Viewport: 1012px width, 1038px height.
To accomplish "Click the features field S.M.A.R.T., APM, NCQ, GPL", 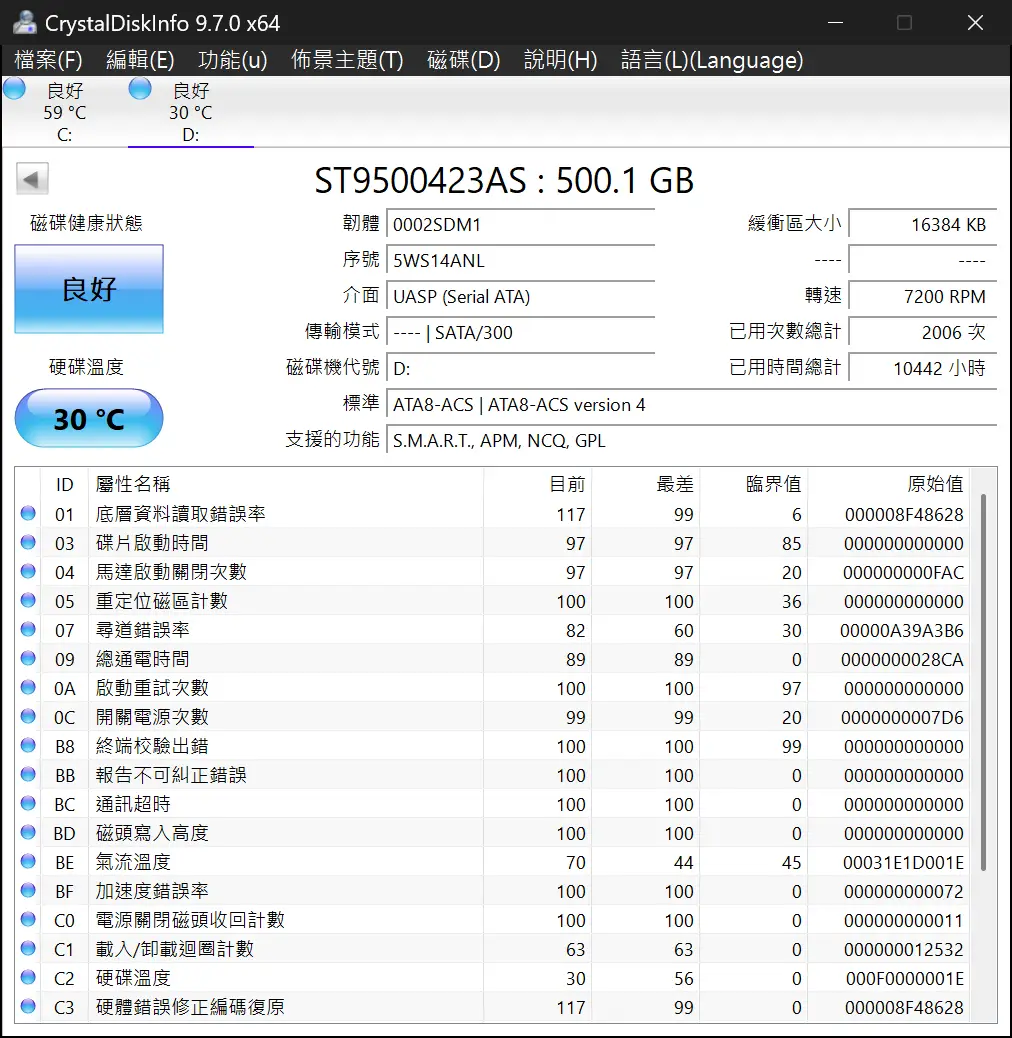I will (691, 440).
